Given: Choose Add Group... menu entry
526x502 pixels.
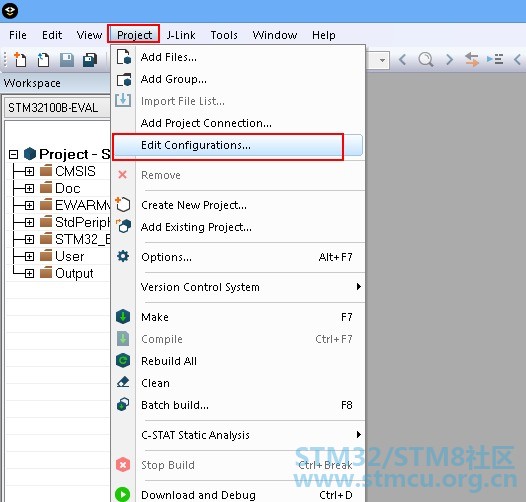Looking at the screenshot, I should click(238, 79).
